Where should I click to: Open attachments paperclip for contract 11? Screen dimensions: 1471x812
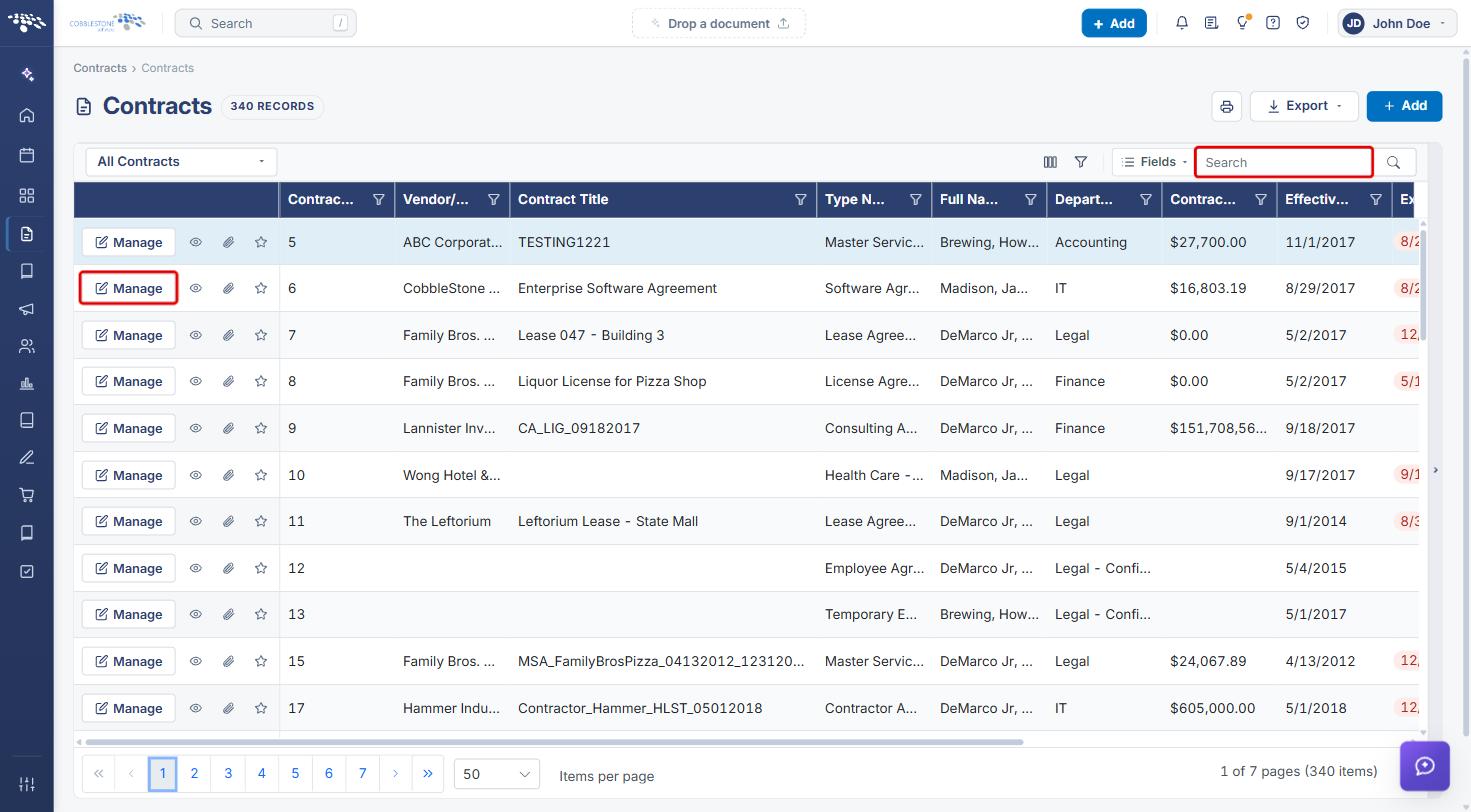(x=228, y=521)
